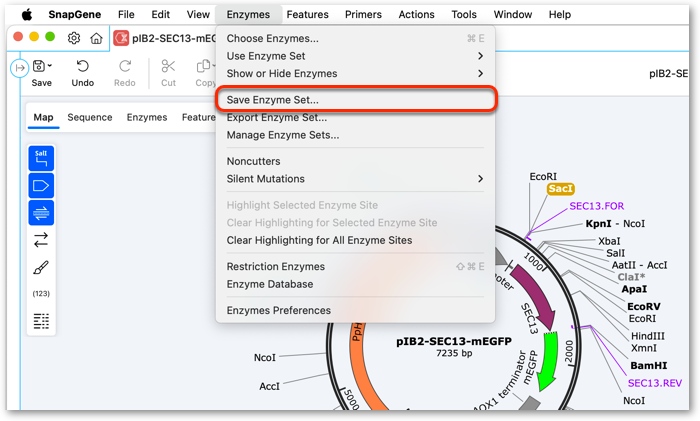Click the Redo toolbar button
This screenshot has width=700, height=421.
click(125, 73)
